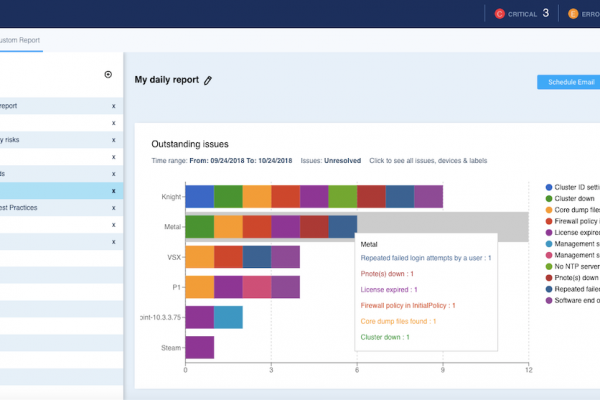Click the date range 'From: 09/24/2018 To: 10/24/2018'

[x=241, y=161]
